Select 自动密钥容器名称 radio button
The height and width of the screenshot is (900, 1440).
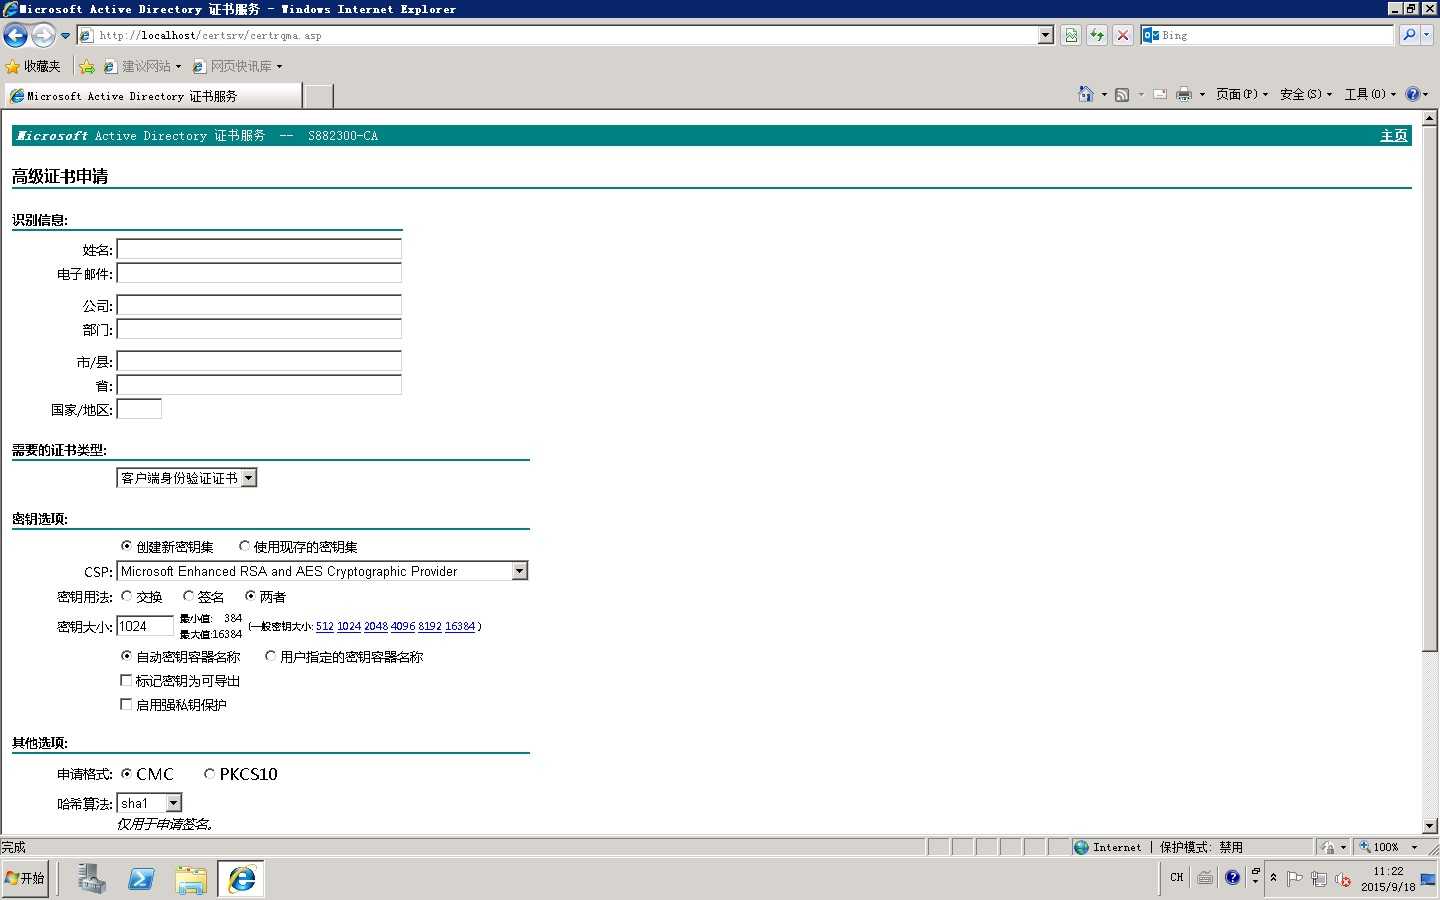[x=126, y=656]
